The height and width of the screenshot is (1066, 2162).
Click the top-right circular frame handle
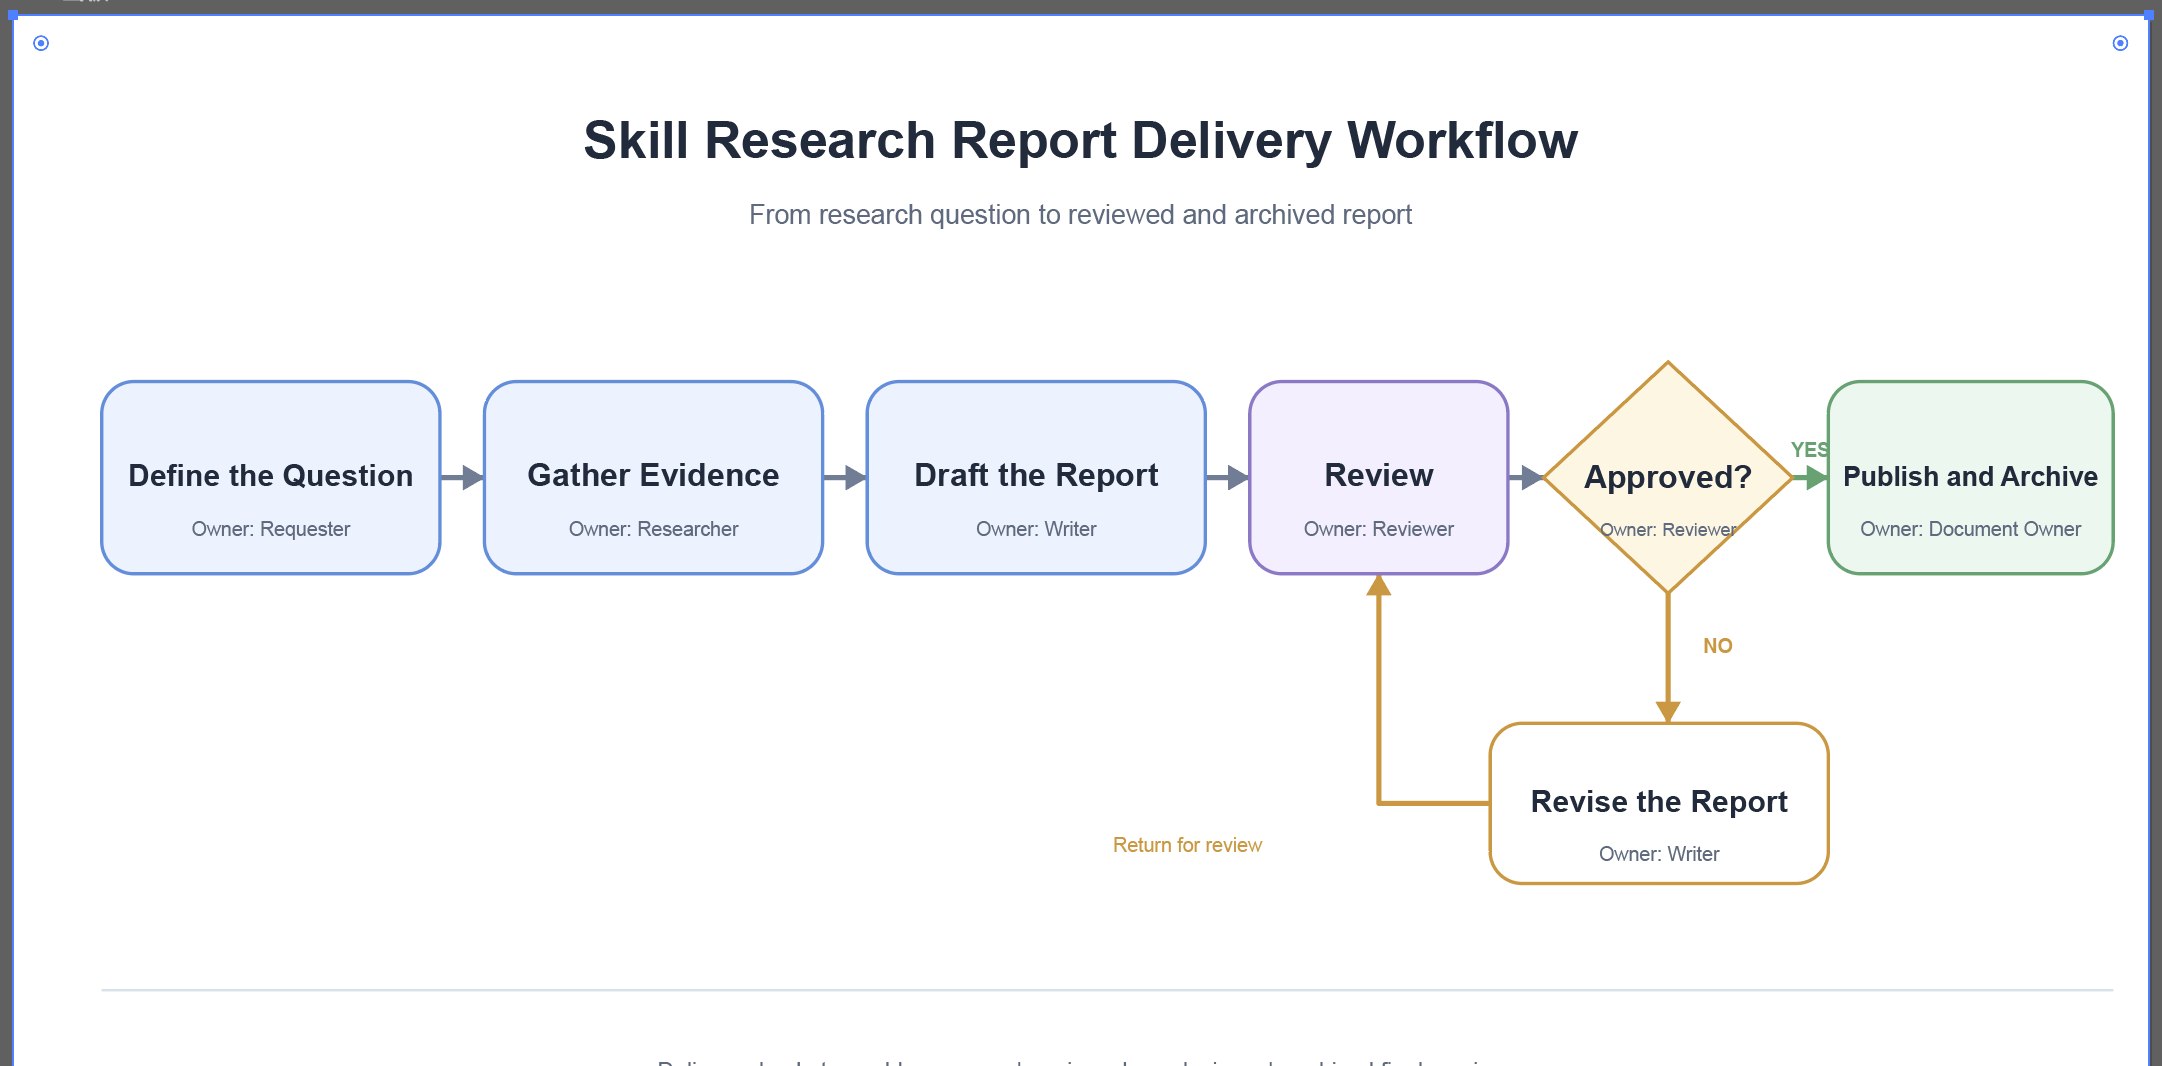click(x=2120, y=43)
